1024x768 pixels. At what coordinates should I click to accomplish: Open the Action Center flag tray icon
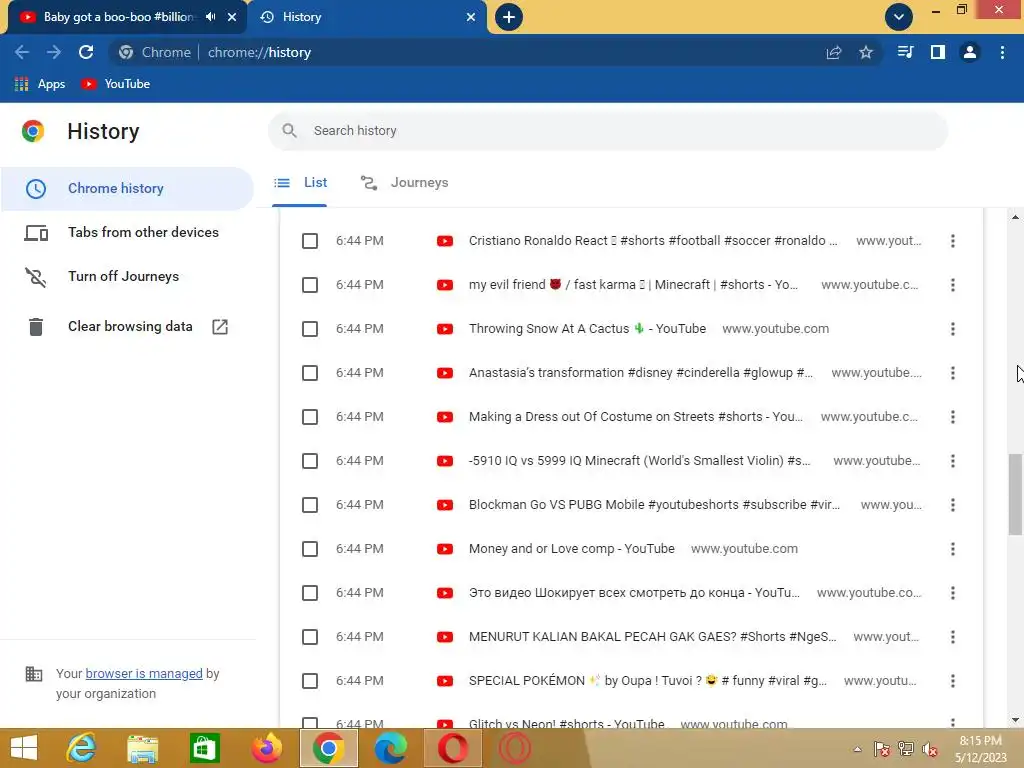pyautogui.click(x=881, y=749)
